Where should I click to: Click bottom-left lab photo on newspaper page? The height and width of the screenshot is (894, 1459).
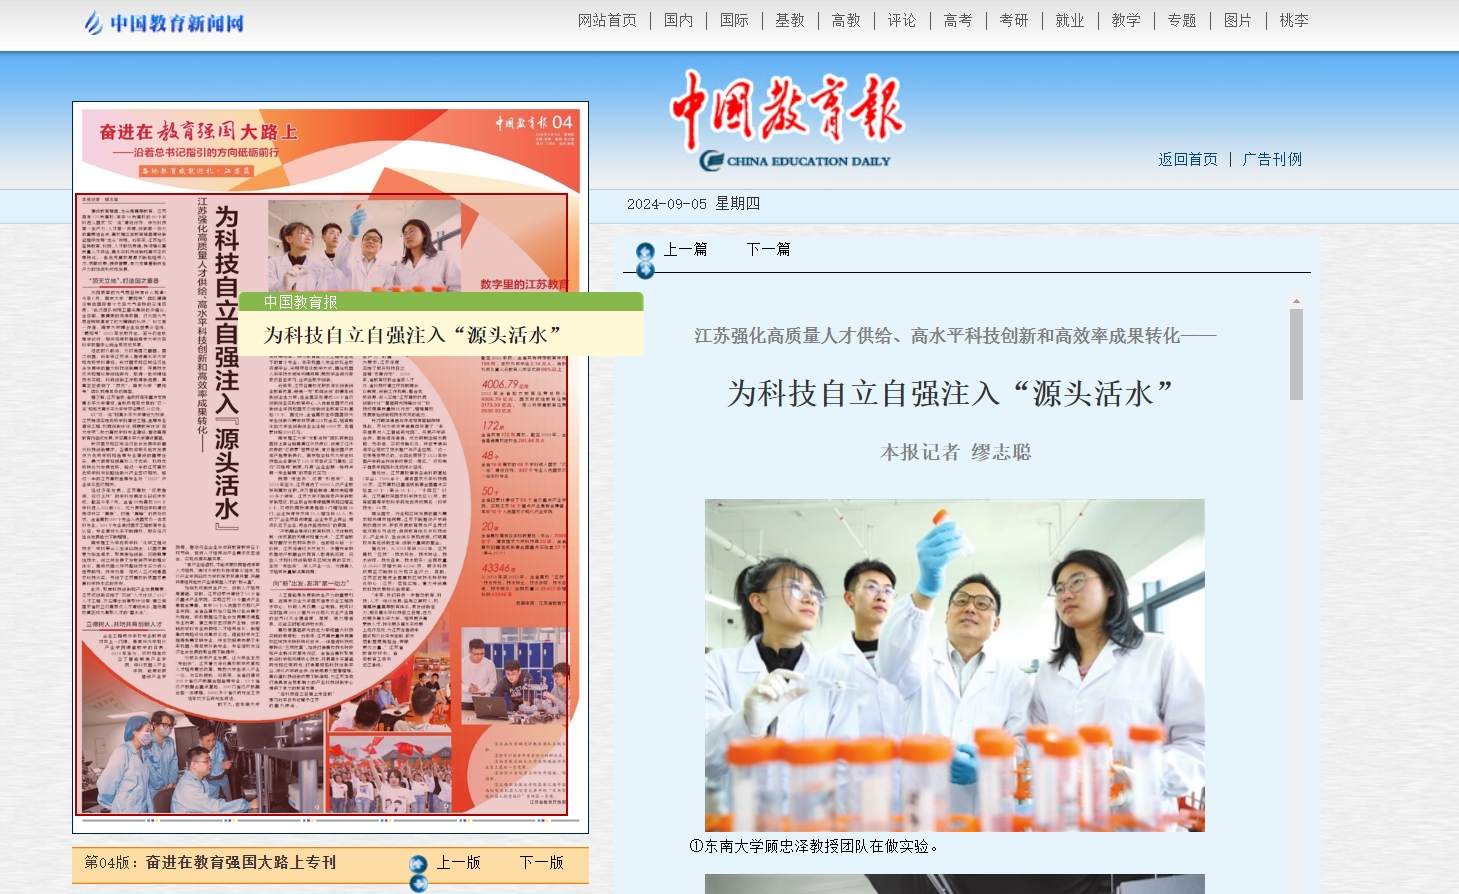point(202,762)
